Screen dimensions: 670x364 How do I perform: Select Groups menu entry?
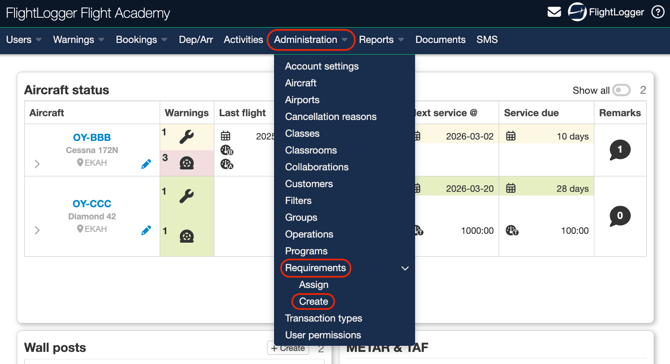coord(301,217)
